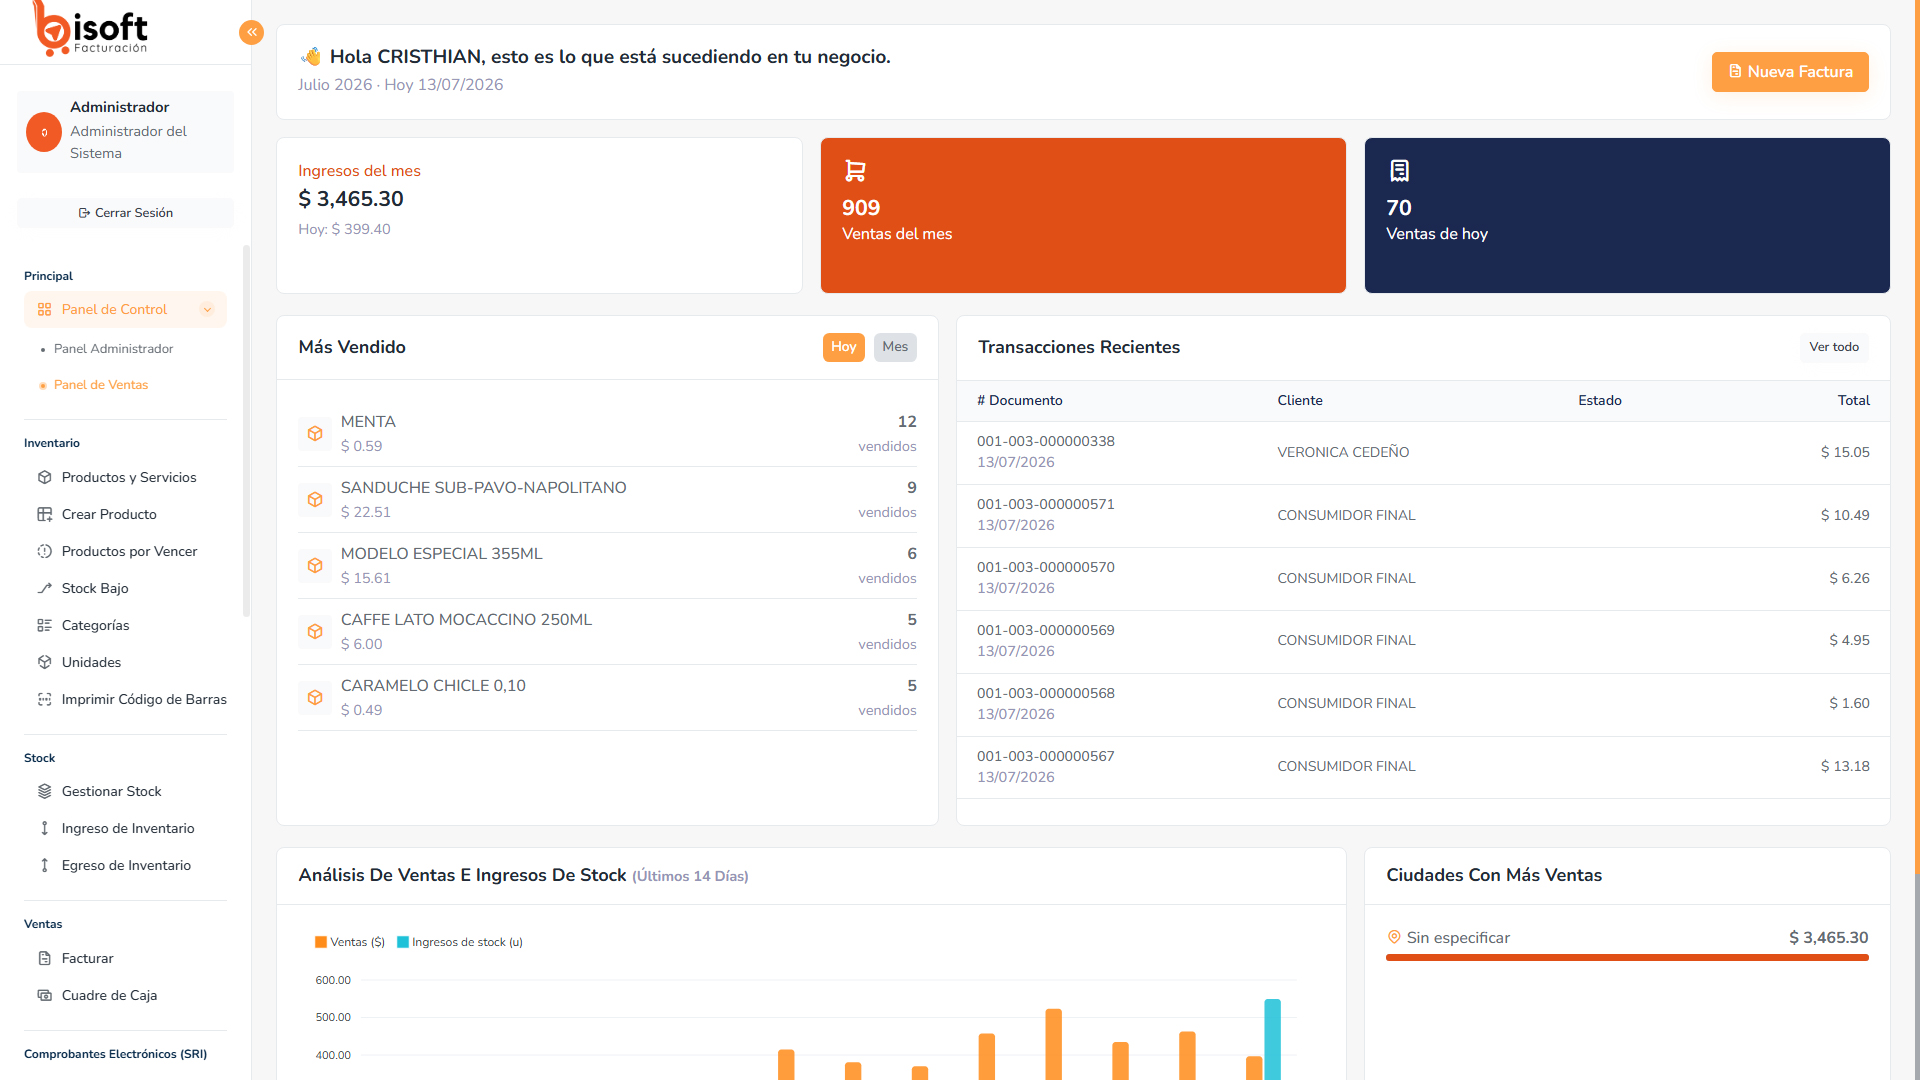This screenshot has width=1920, height=1080.
Task: Toggle Ingresos de stock legend series
Action: (x=460, y=942)
